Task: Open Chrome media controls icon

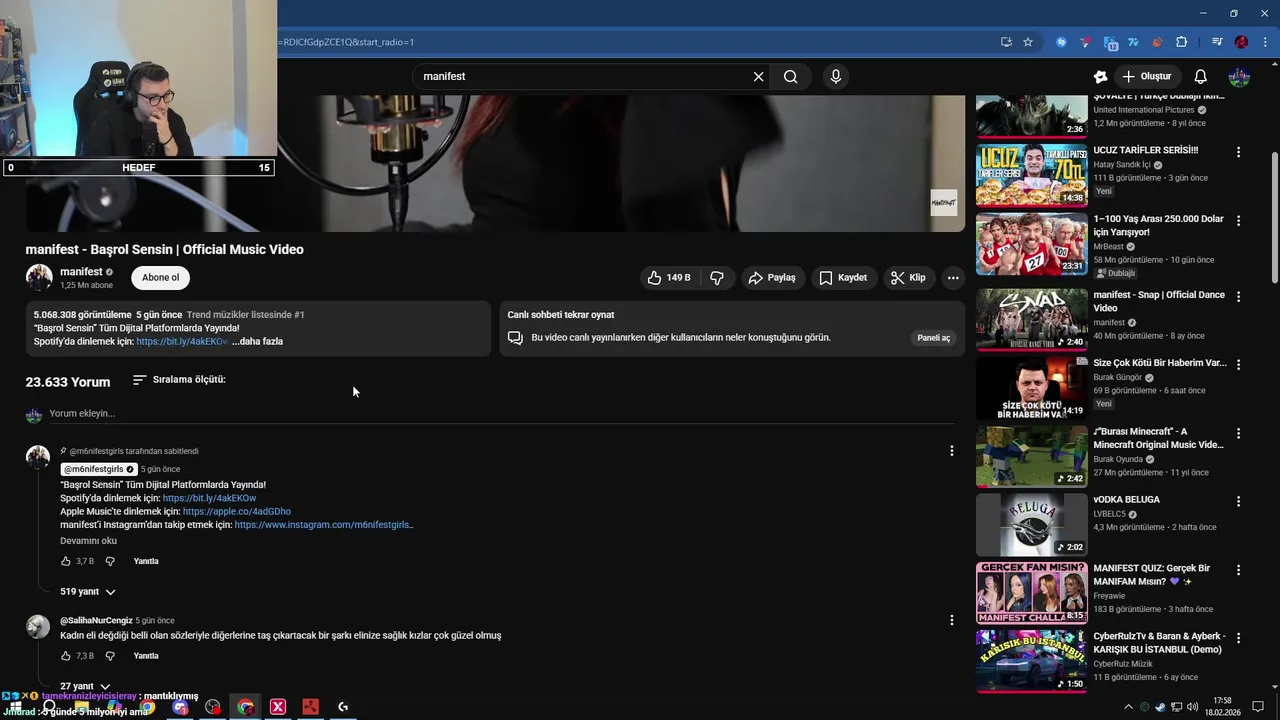Action: point(1217,42)
